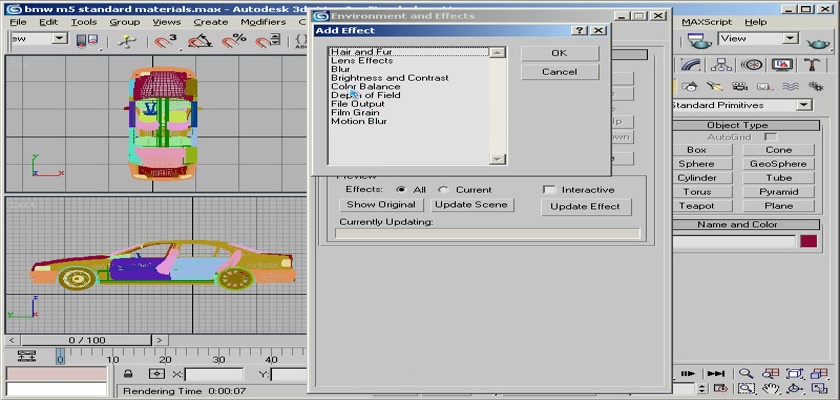Click the Zoom All viewport icon
840x400 pixels.
[x=770, y=373]
